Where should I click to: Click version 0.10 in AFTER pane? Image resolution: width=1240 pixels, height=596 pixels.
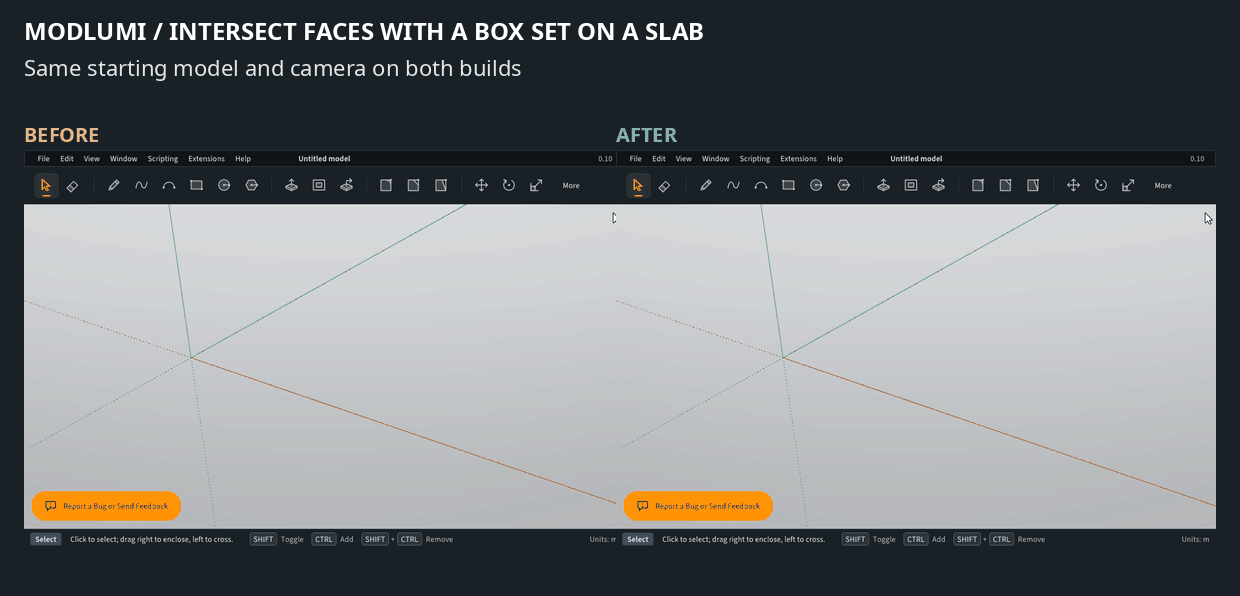[1197, 159]
